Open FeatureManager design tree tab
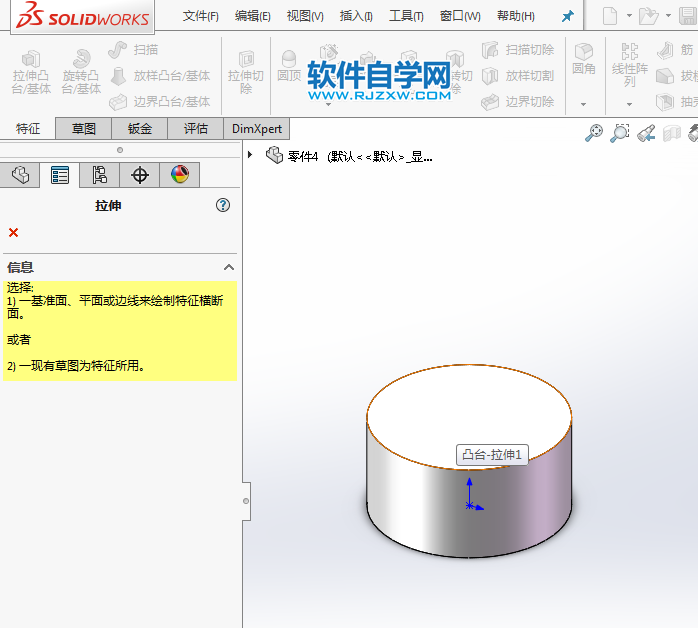This screenshot has height=628, width=698. pyautogui.click(x=20, y=175)
